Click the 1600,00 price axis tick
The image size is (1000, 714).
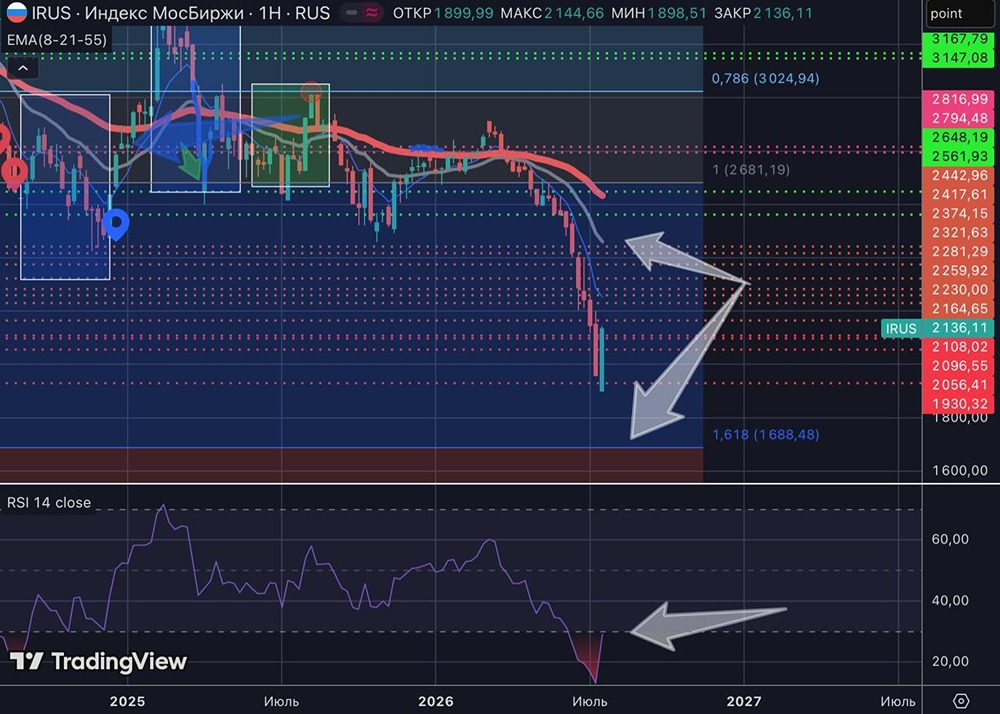pyautogui.click(x=960, y=470)
